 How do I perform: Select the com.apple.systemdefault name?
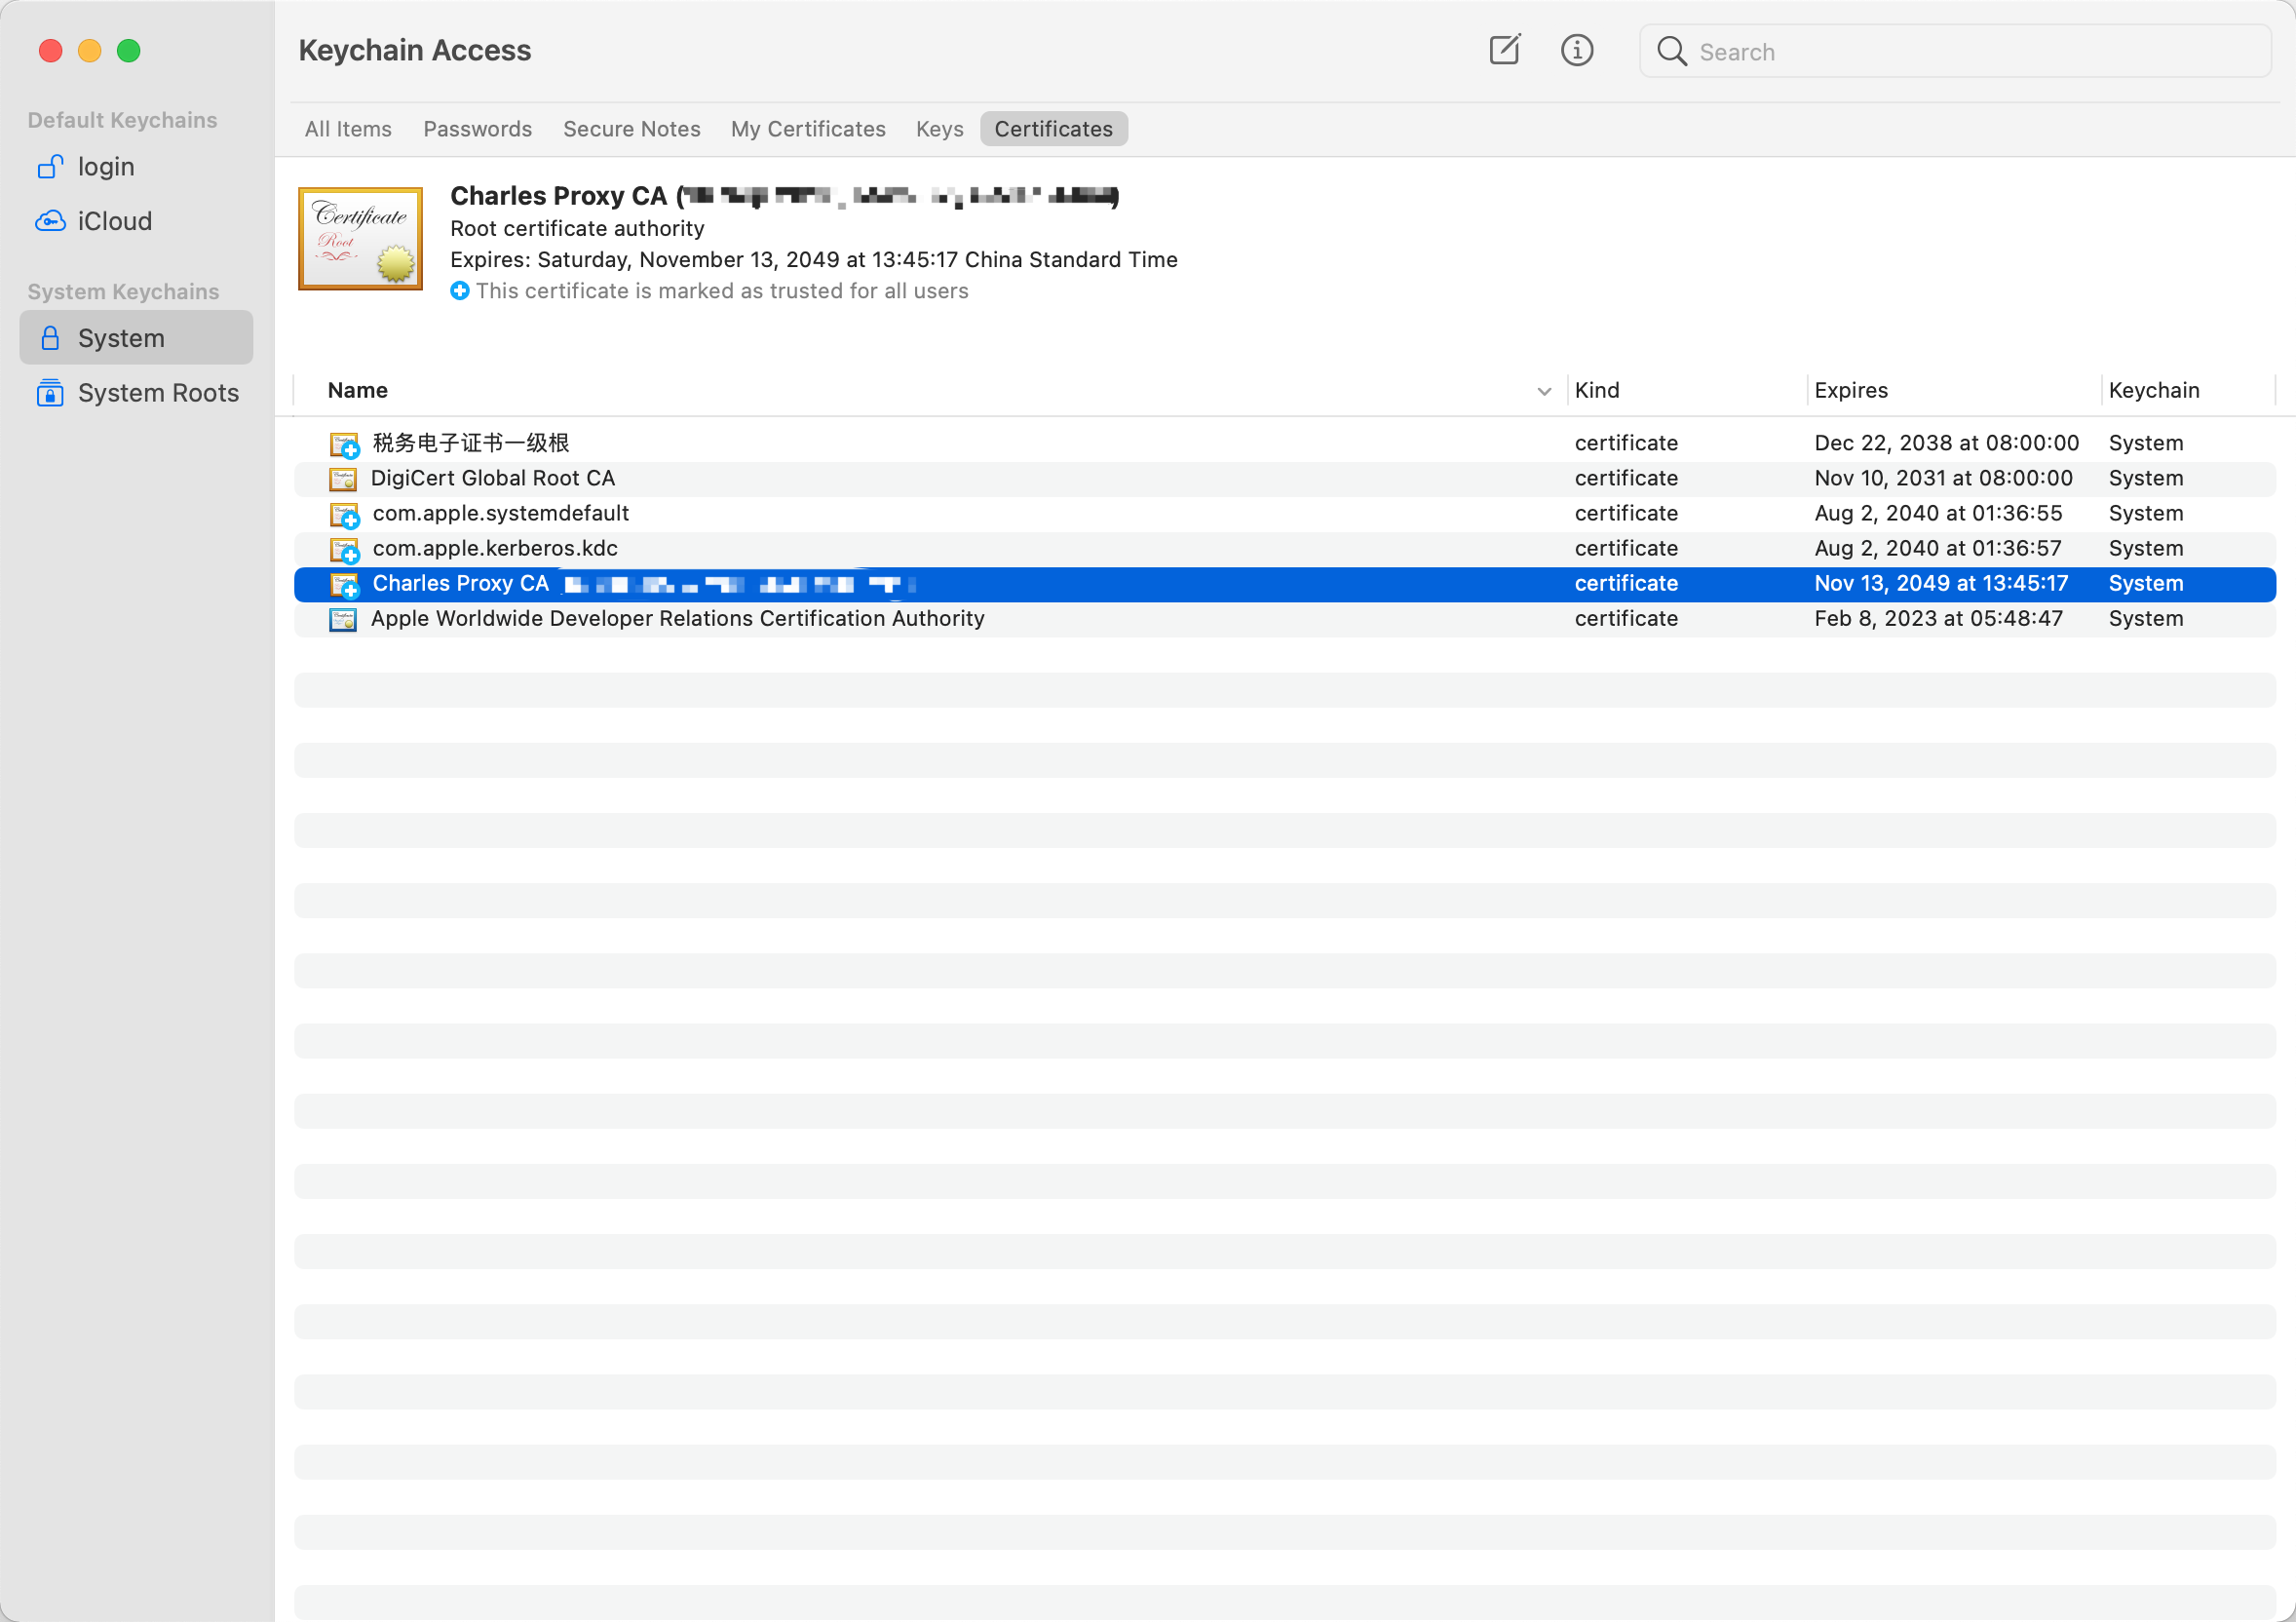[501, 513]
